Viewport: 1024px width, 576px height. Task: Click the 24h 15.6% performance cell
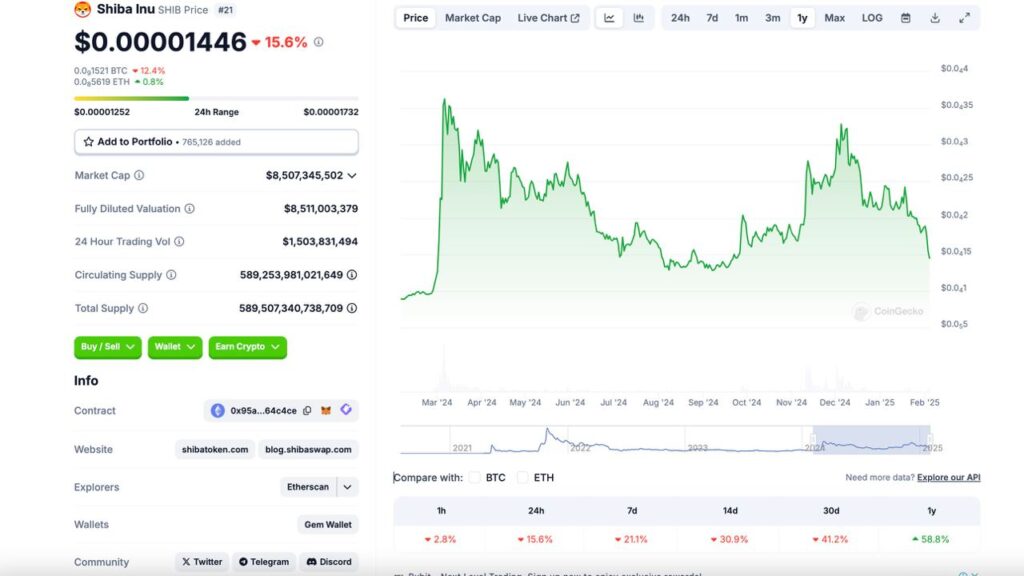[x=536, y=539]
